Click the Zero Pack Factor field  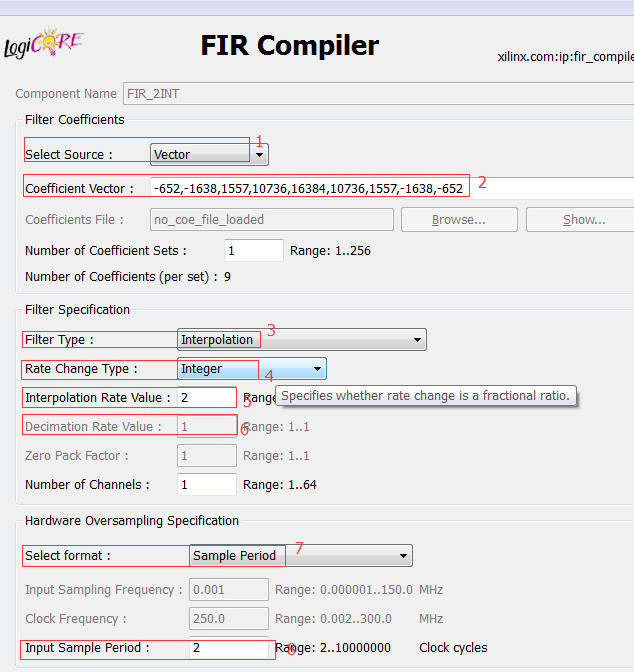coord(207,456)
